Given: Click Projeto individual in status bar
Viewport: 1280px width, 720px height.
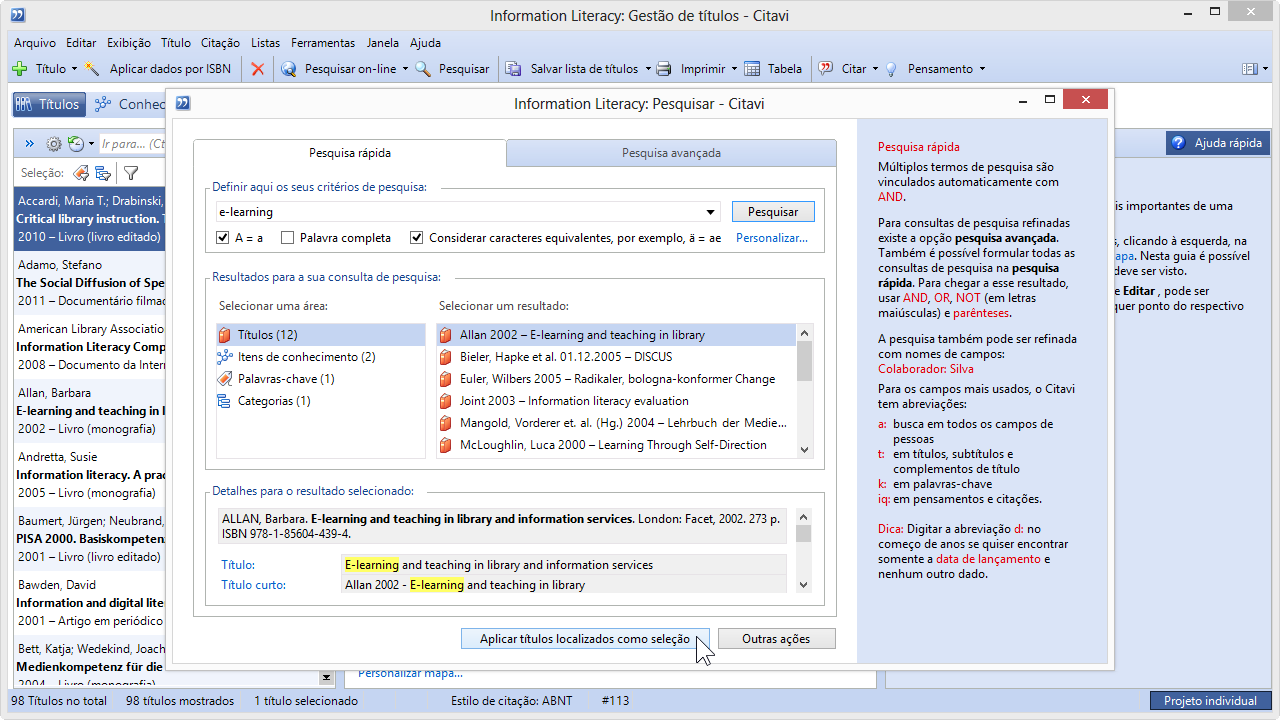Looking at the screenshot, I should [1210, 701].
